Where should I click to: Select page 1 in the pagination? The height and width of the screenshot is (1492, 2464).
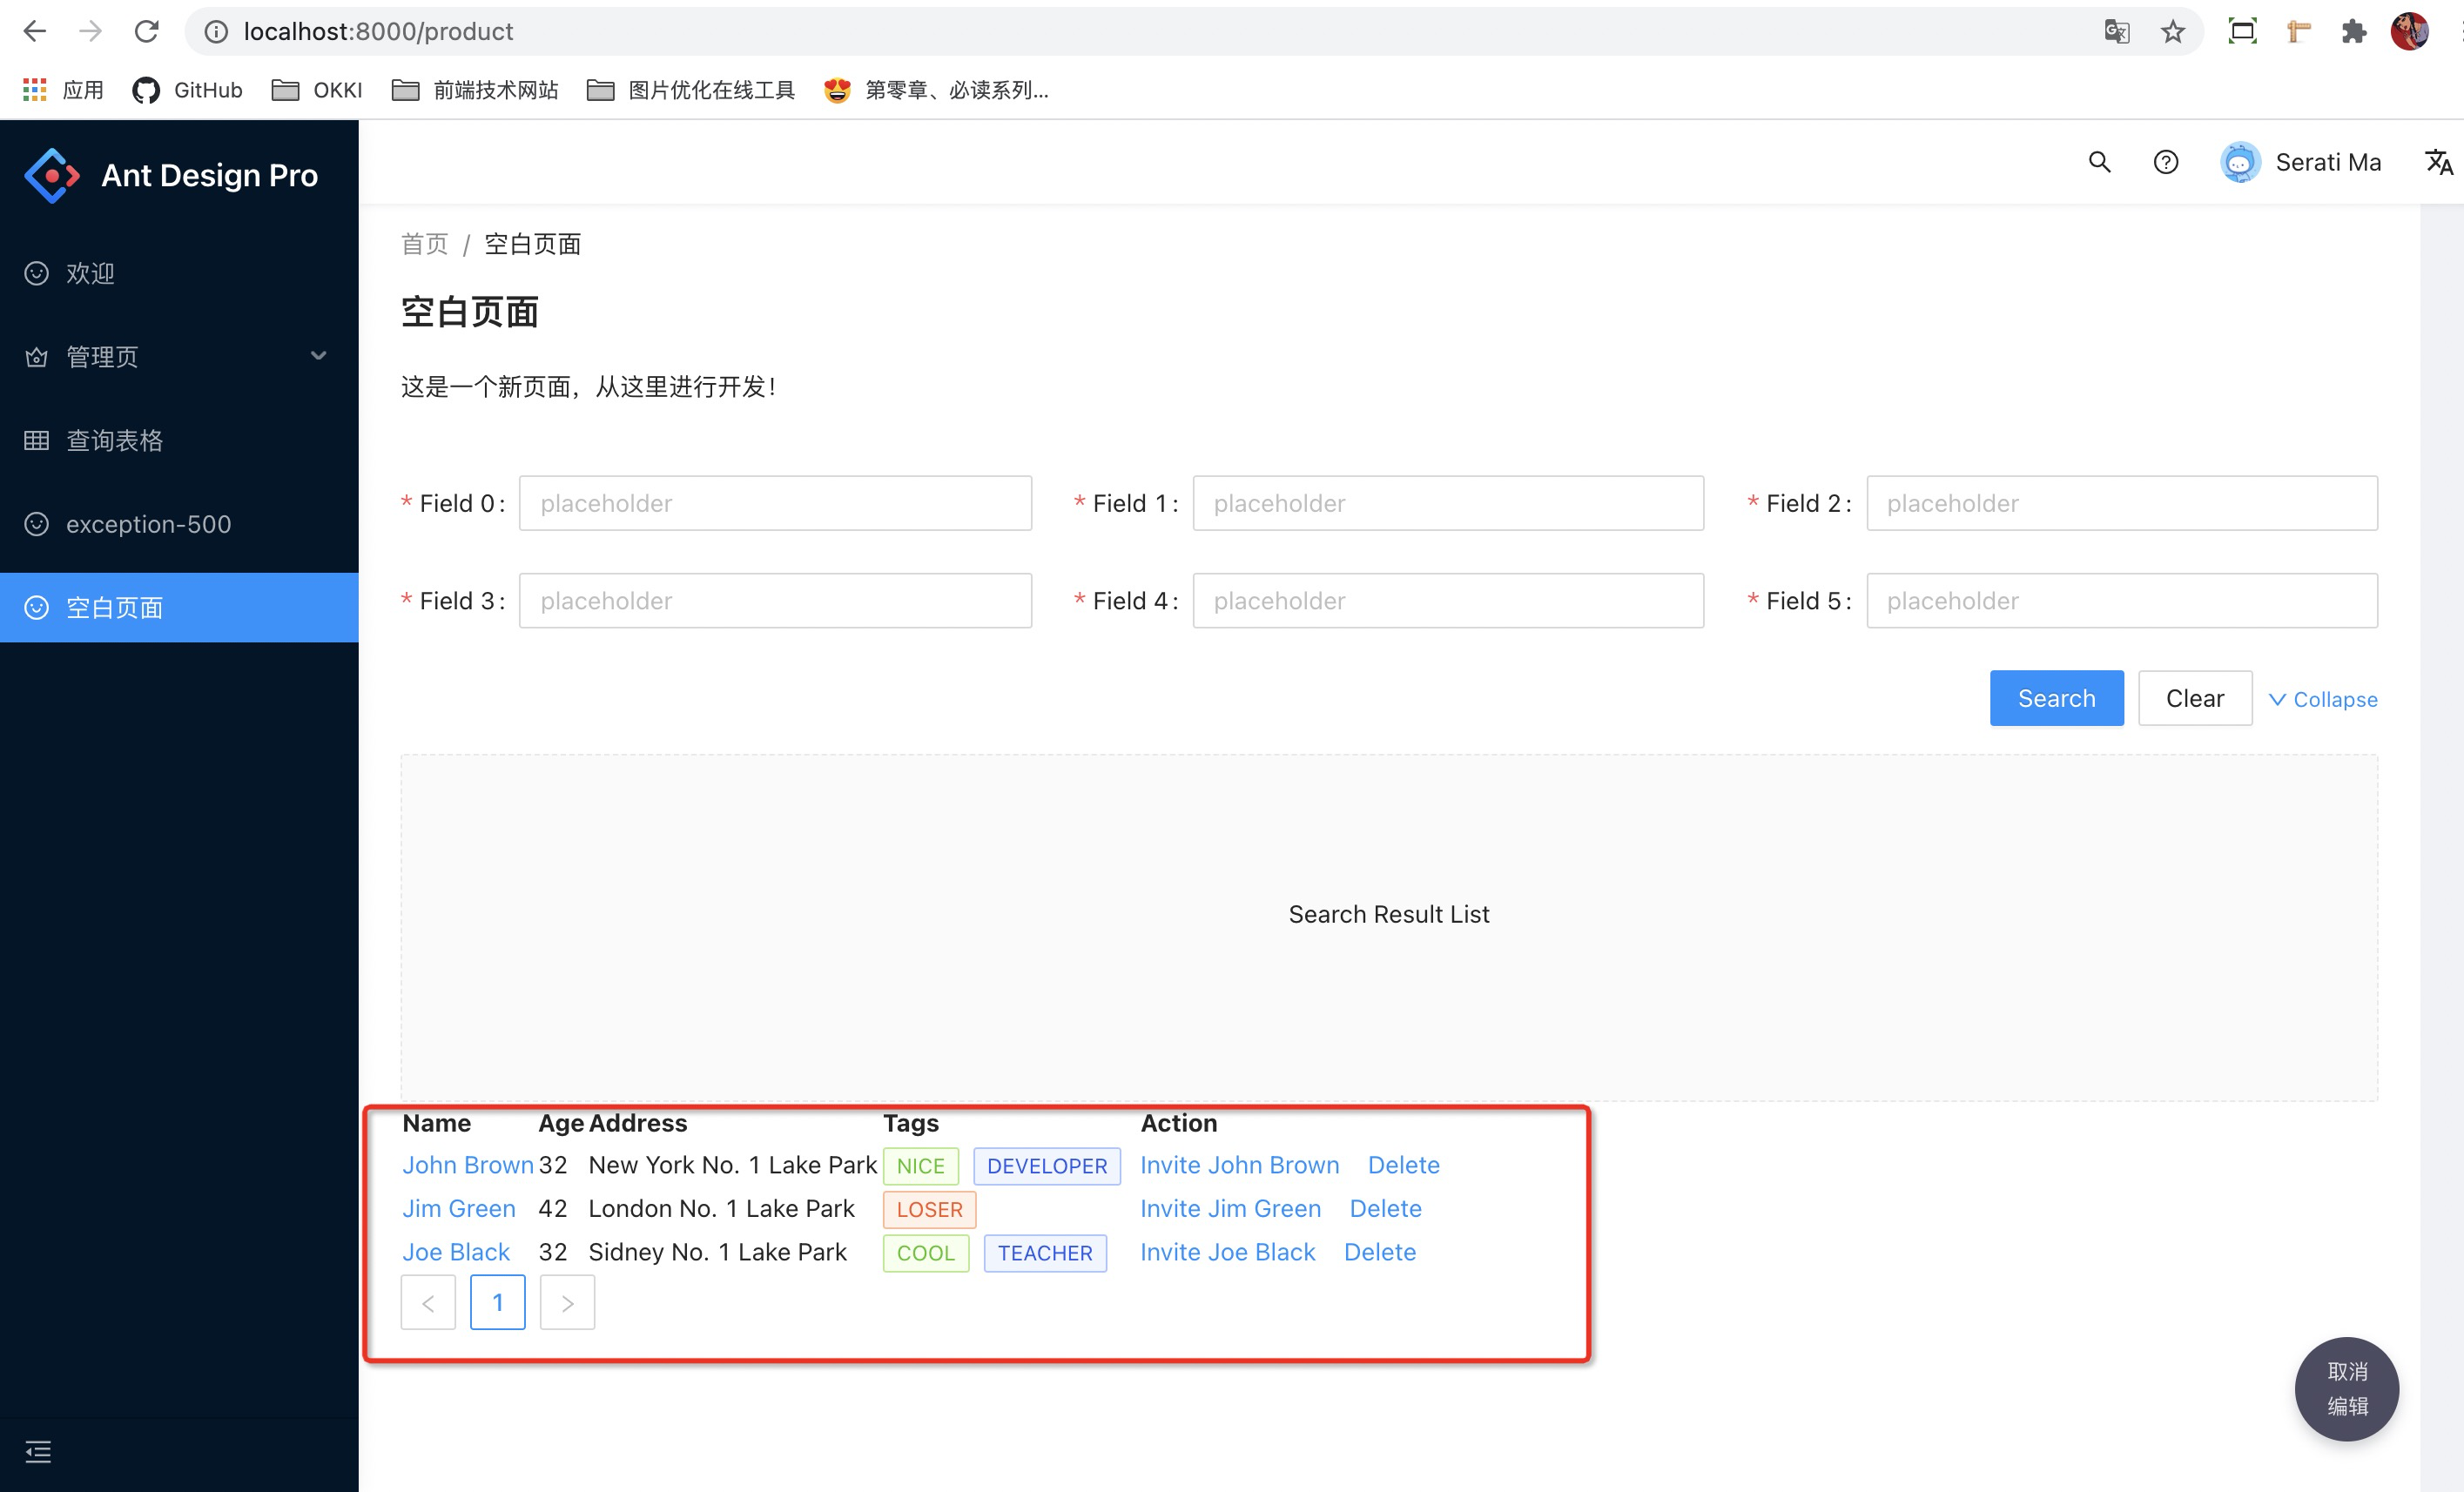(x=497, y=1302)
